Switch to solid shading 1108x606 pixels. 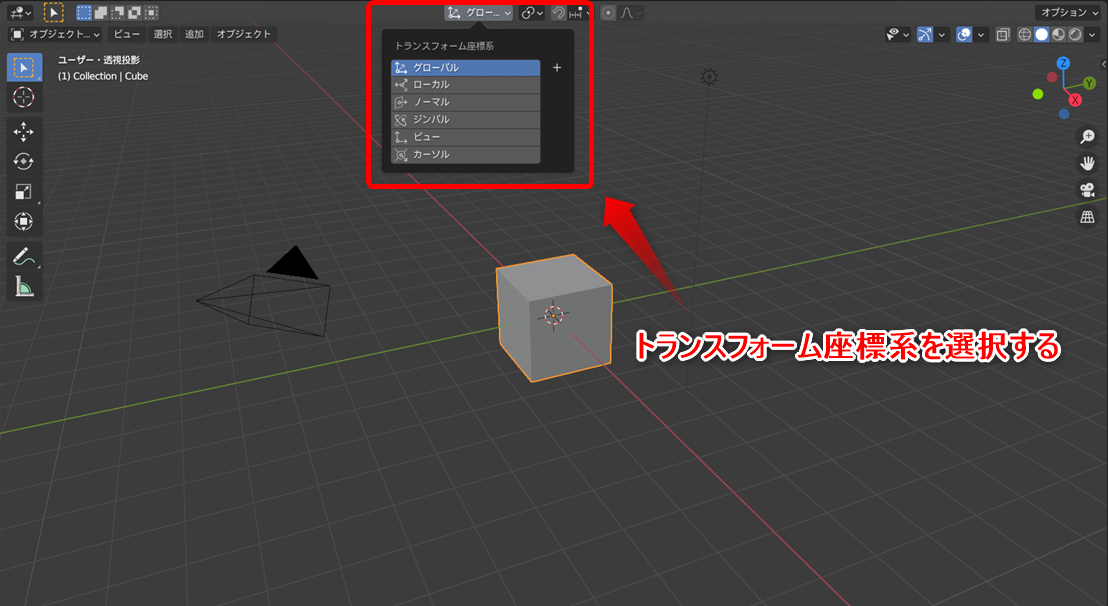pos(1042,34)
